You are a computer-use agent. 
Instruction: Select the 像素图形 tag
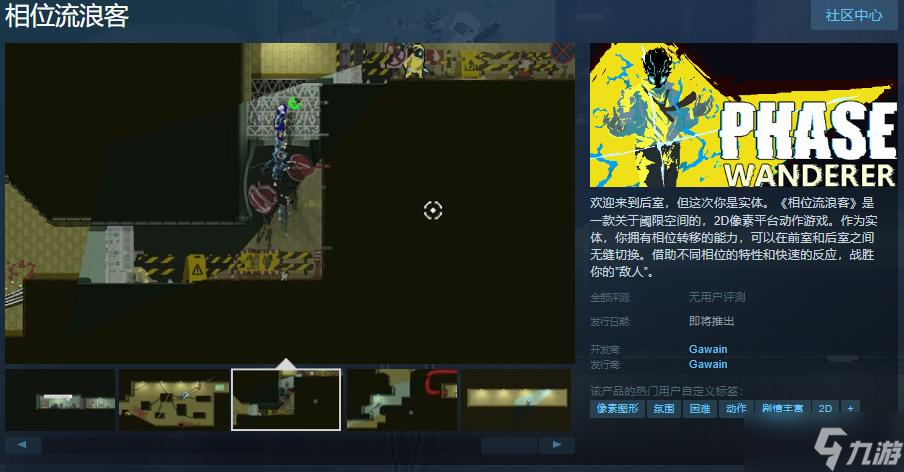(617, 408)
